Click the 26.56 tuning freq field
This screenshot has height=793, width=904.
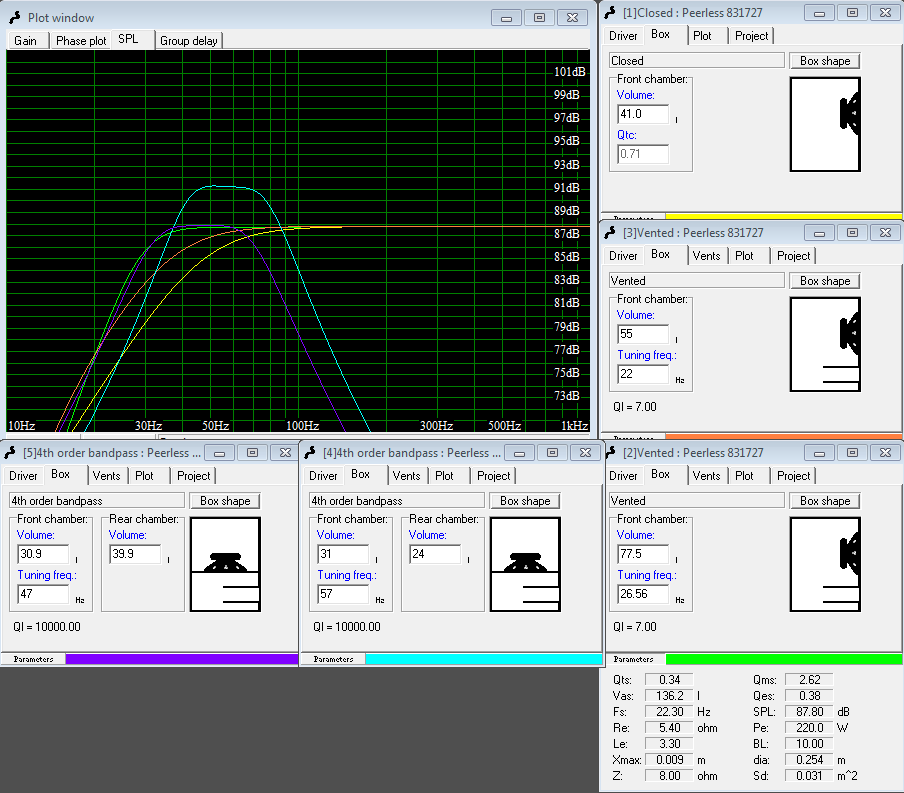pyautogui.click(x=643, y=594)
